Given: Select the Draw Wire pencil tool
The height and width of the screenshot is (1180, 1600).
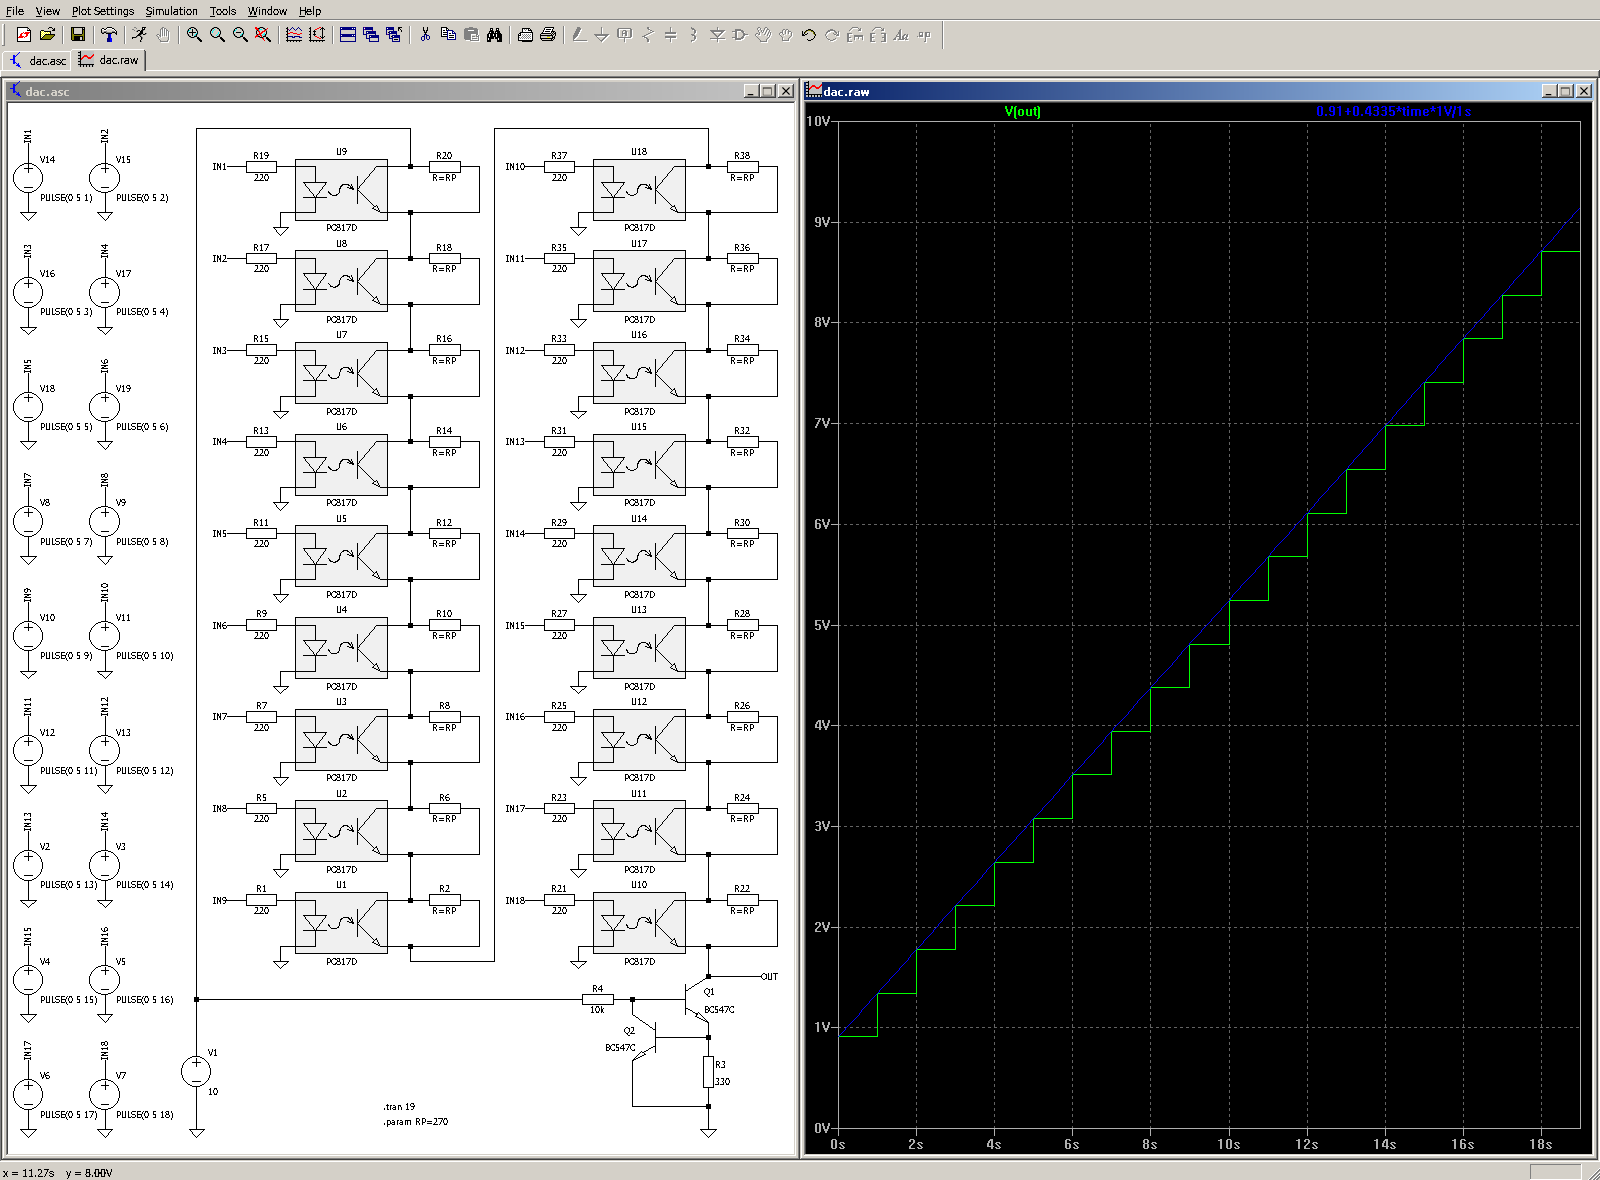Looking at the screenshot, I should pyautogui.click(x=579, y=35).
